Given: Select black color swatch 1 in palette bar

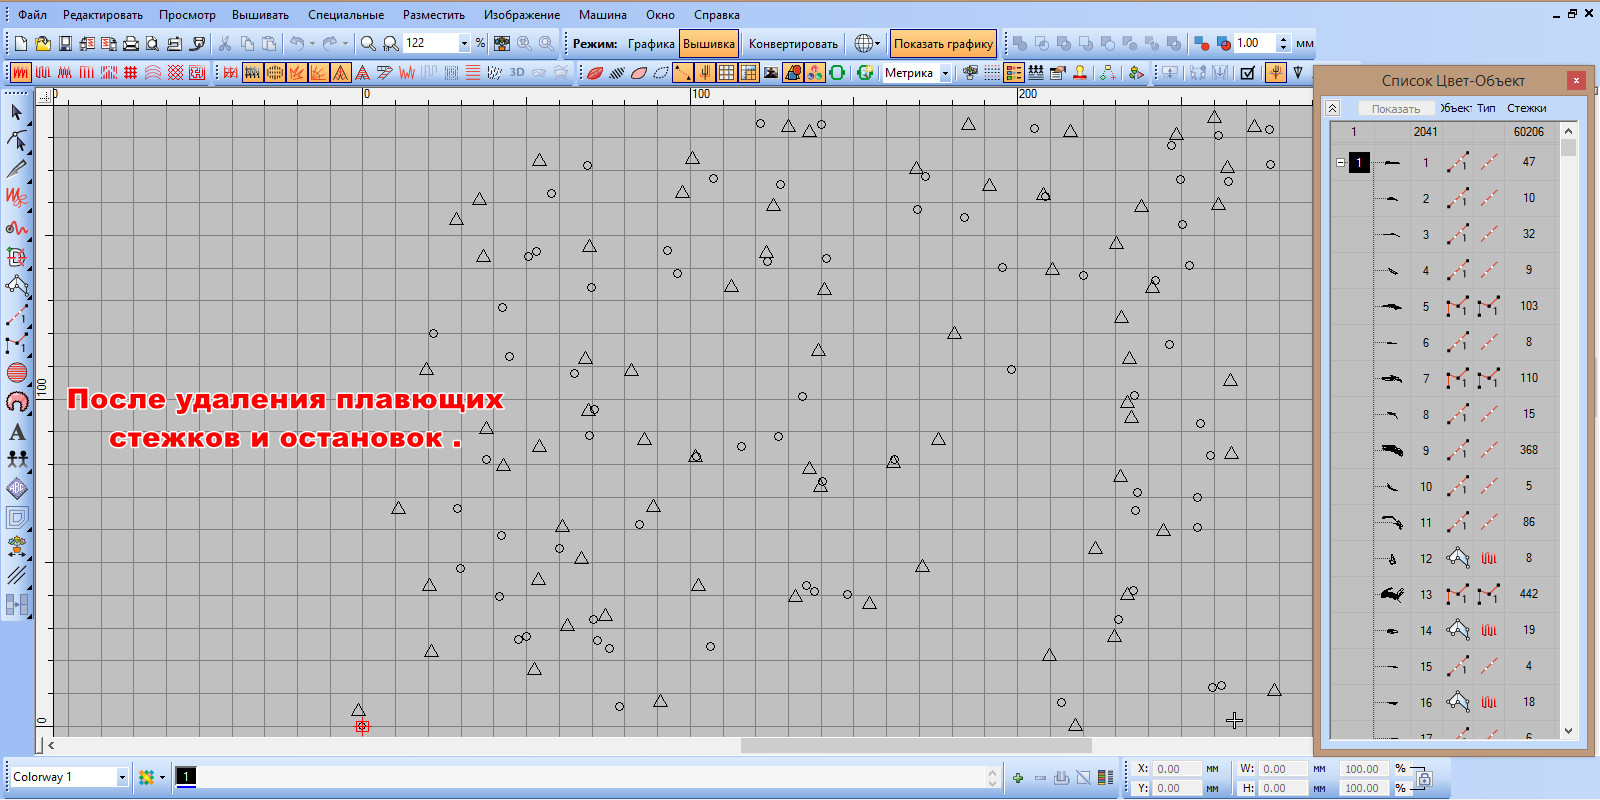Looking at the screenshot, I should 186,776.
